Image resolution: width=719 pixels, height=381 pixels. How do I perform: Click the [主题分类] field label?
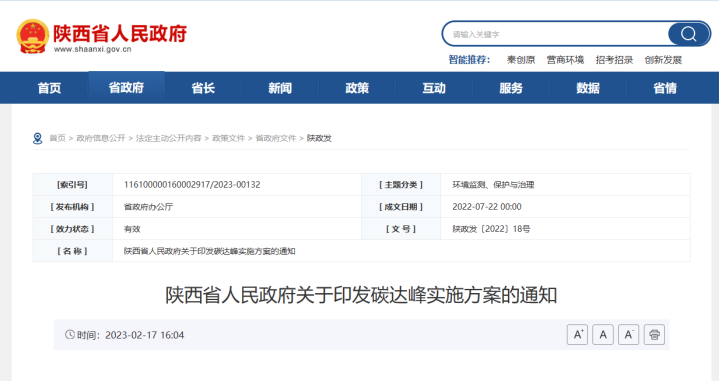click(x=401, y=185)
